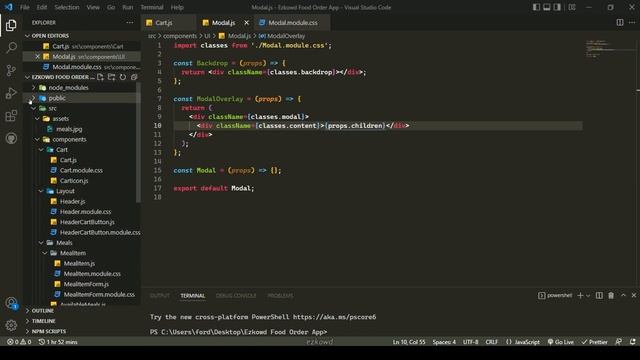The height and width of the screenshot is (360, 640).
Task: Collapse the Open Editors section
Action: pyautogui.click(x=27, y=36)
